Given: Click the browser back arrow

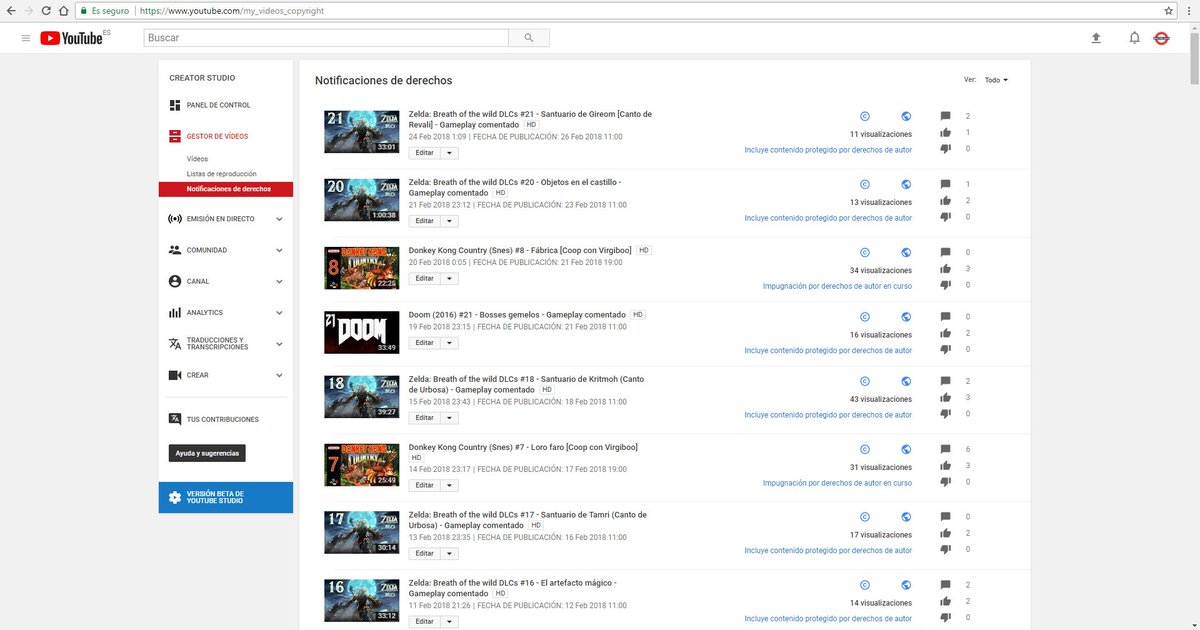Looking at the screenshot, I should 10,10.
